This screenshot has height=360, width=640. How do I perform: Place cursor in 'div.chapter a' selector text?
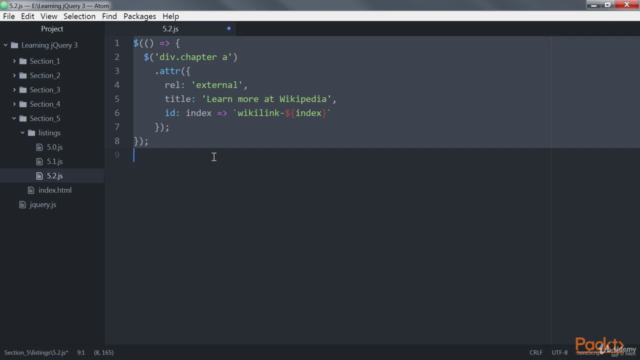[193, 57]
